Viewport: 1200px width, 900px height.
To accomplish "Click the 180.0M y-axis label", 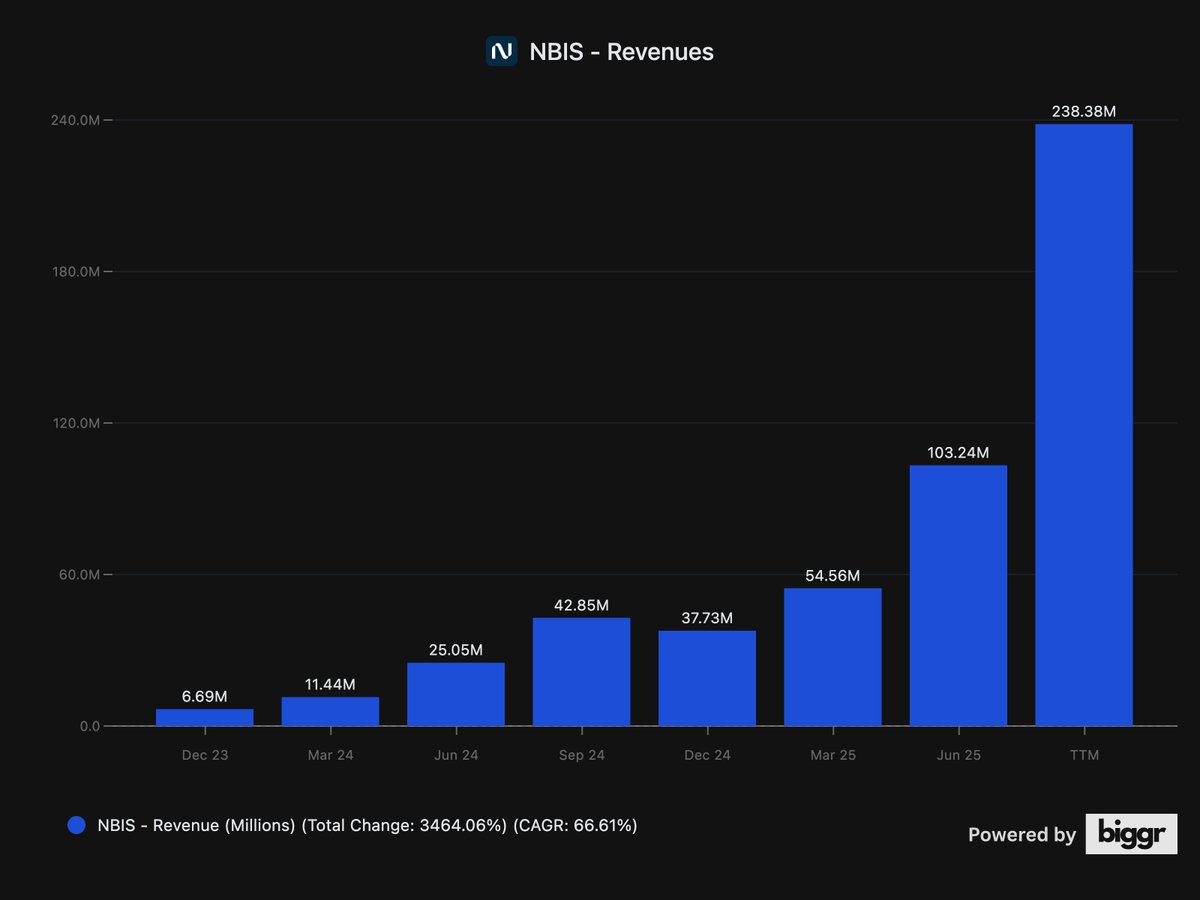I will 78,272.
